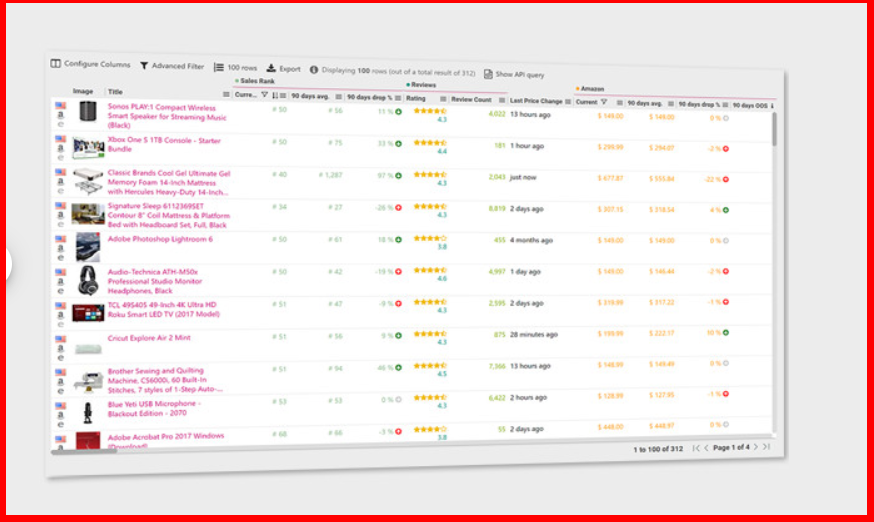Click the Brother sewing machine thumbnail
874x522 pixels.
pyautogui.click(x=88, y=381)
